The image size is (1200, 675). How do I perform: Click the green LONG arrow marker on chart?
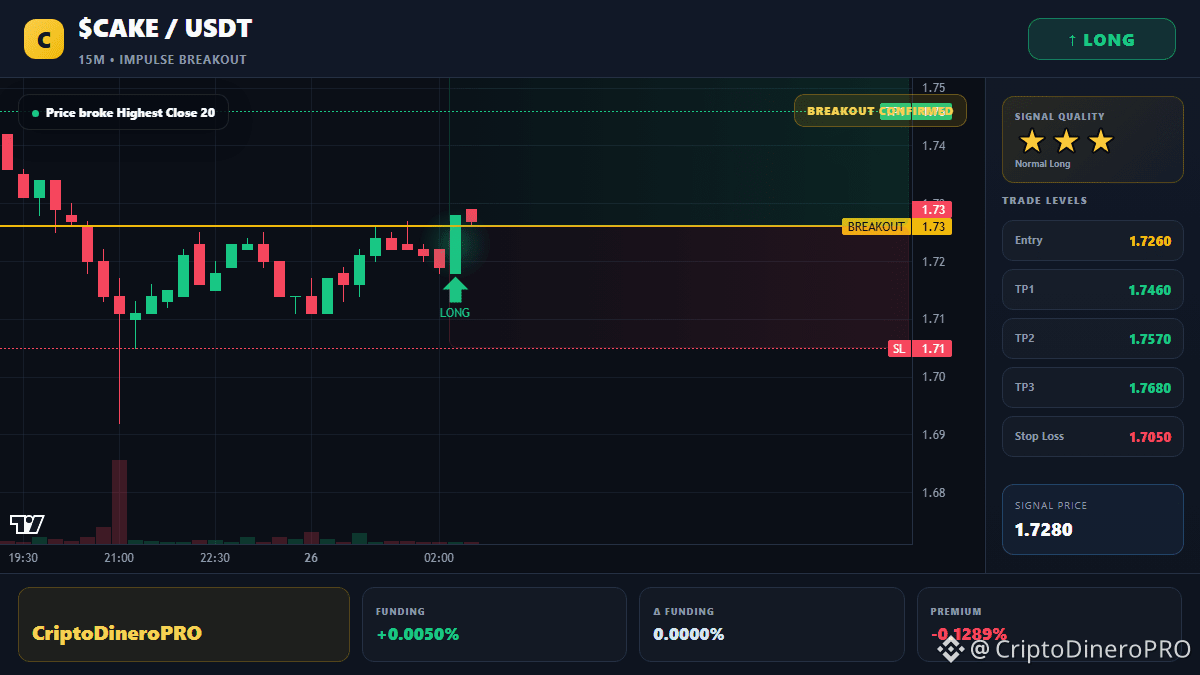click(455, 290)
